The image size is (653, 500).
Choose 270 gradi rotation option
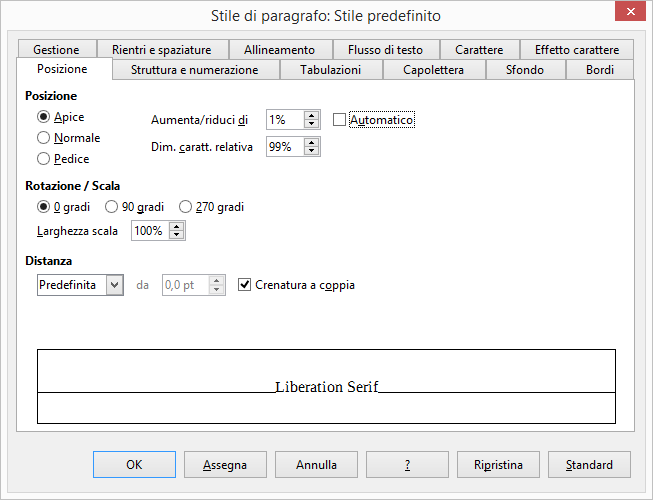[x=186, y=207]
